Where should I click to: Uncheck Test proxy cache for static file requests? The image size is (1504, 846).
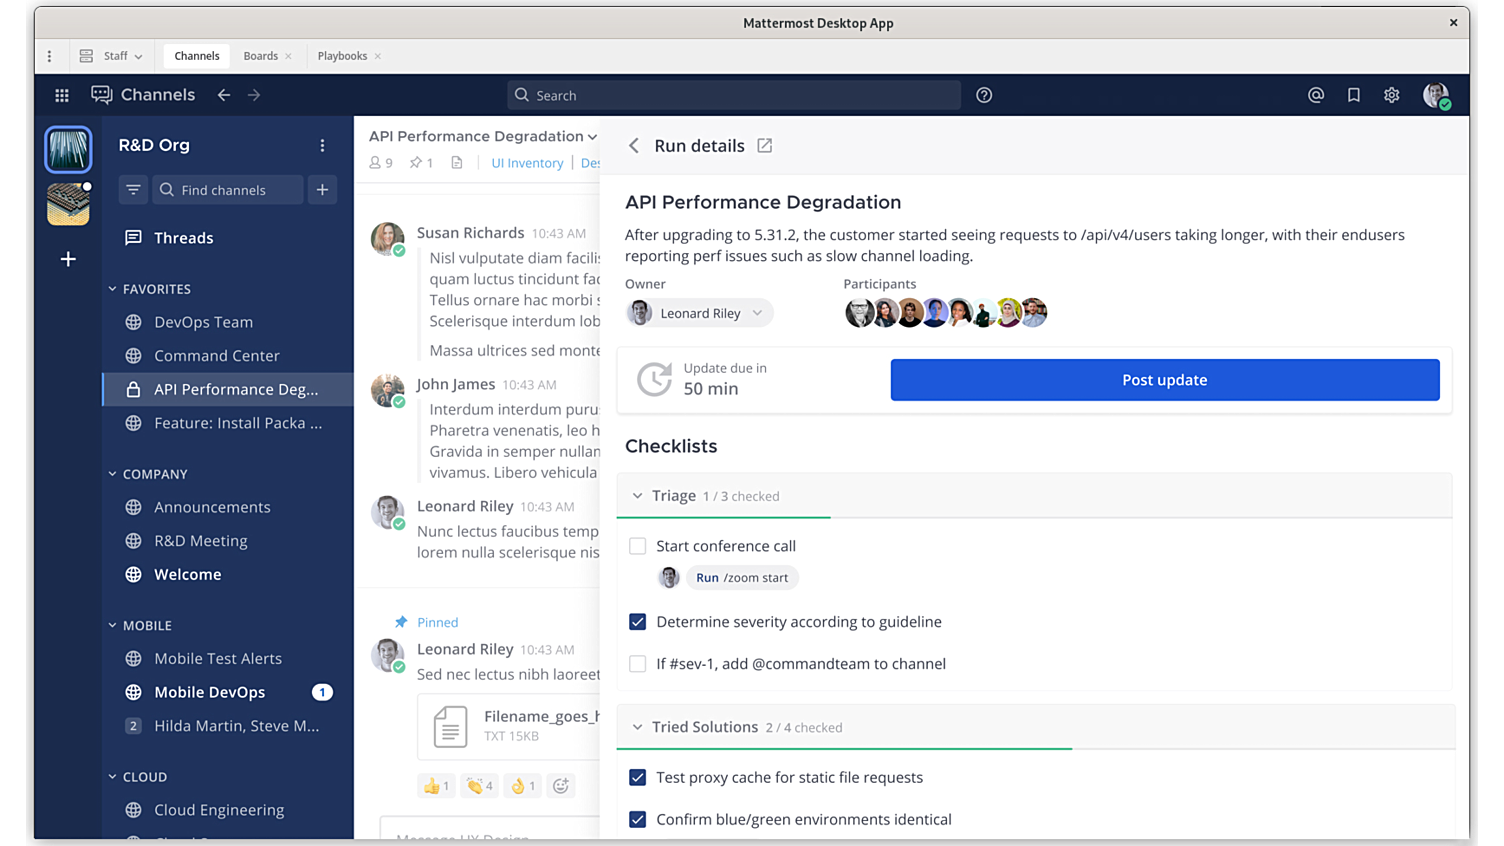coord(637,778)
